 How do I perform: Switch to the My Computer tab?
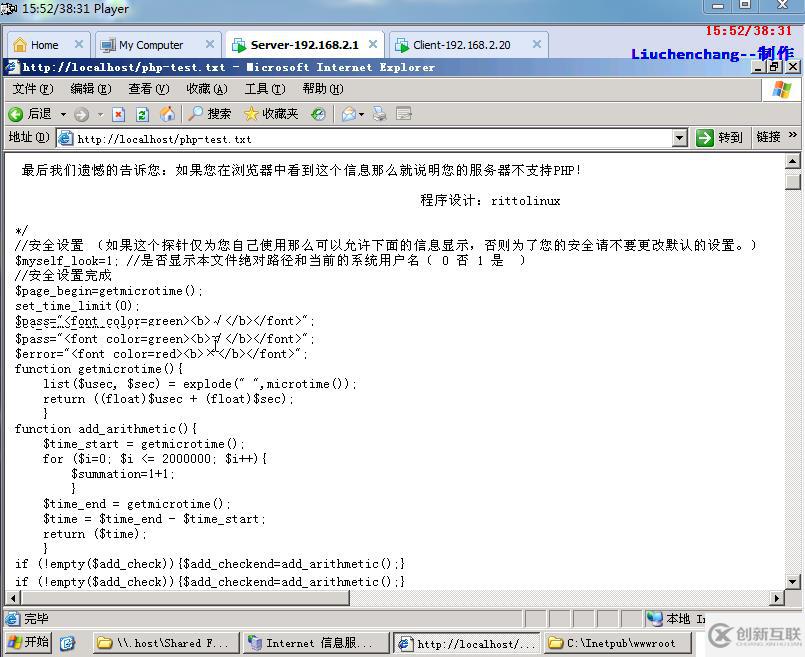(x=149, y=45)
